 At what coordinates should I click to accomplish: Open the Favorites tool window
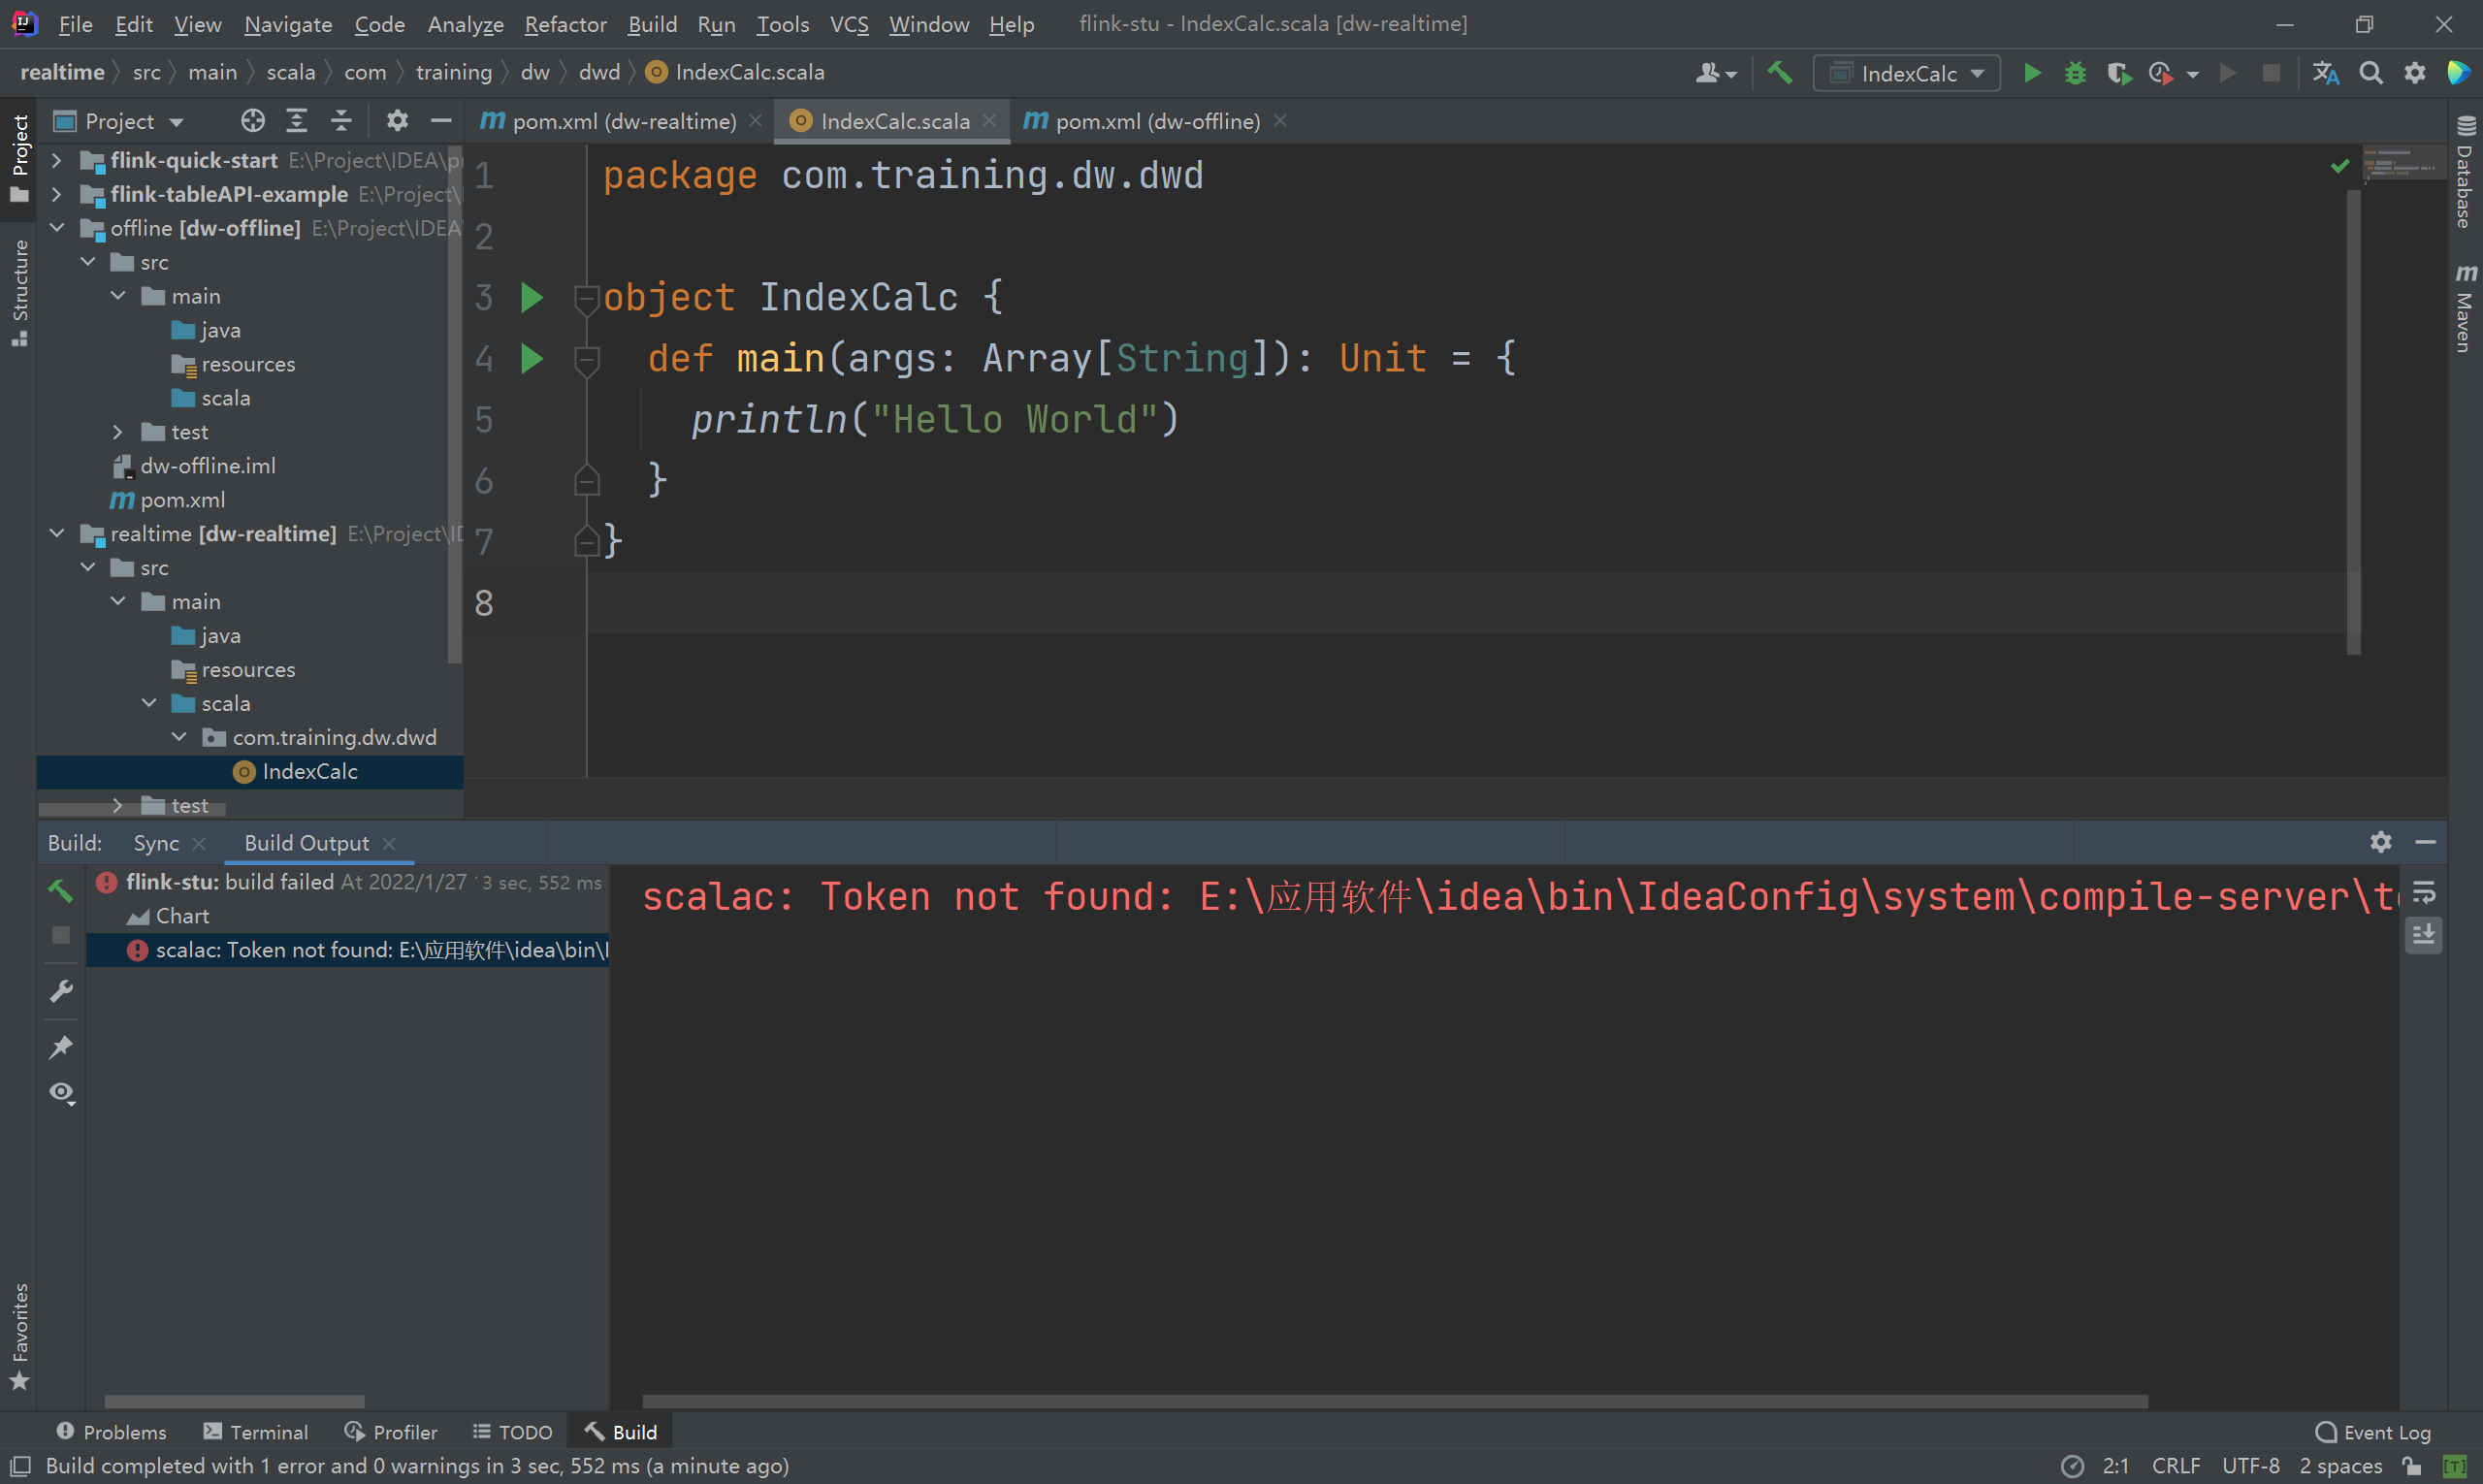pos(19,1336)
